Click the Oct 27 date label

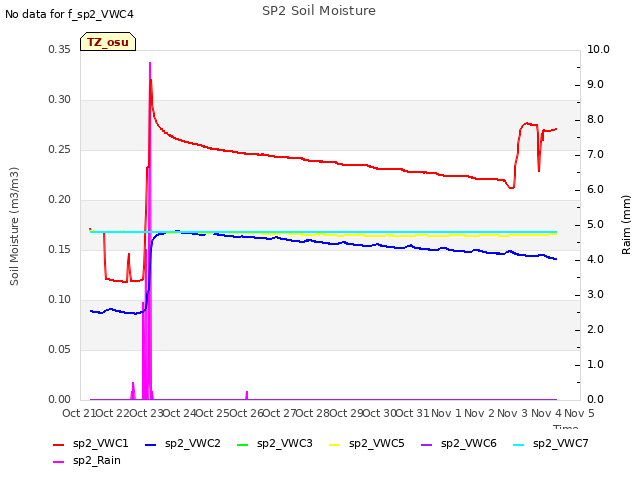tap(279, 413)
